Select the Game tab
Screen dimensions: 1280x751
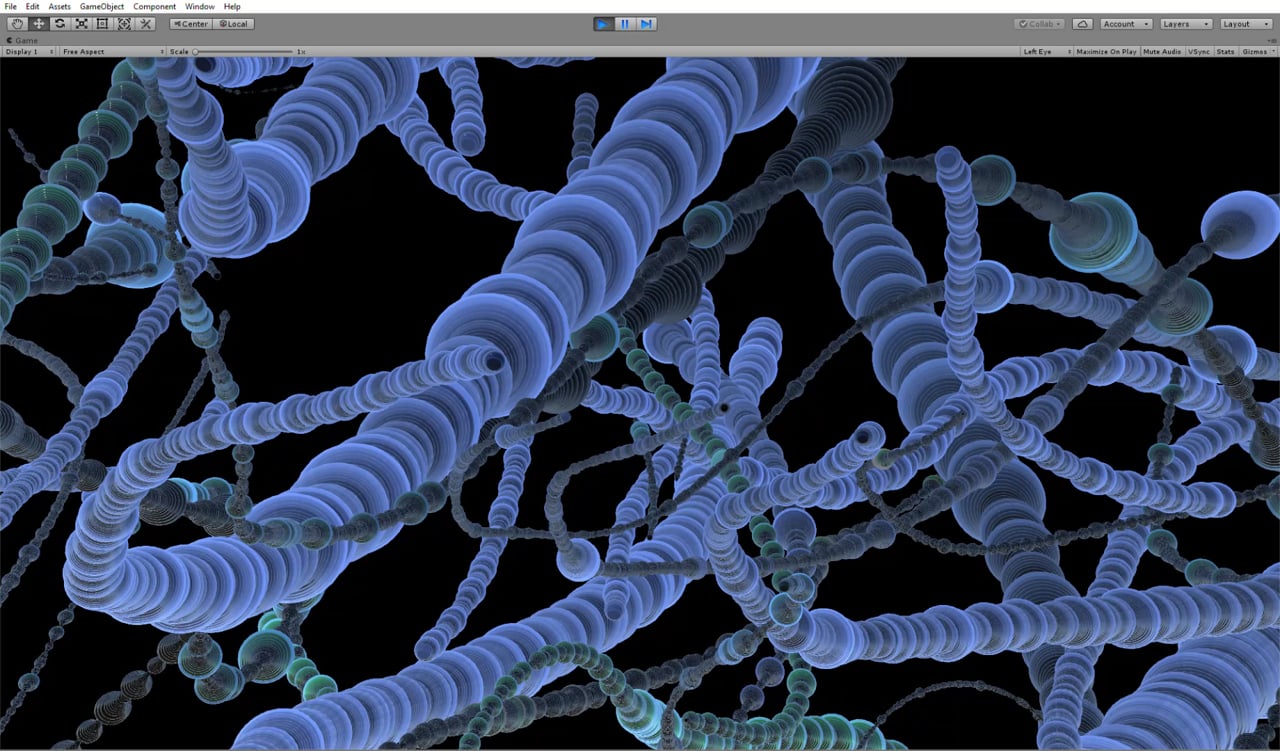(23, 40)
